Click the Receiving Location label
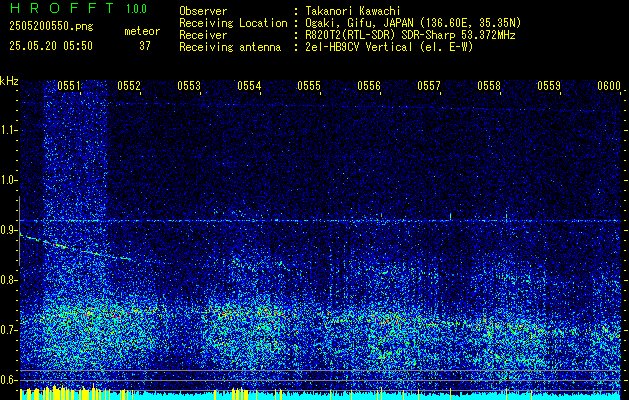This screenshot has width=629, height=400. coord(233,23)
